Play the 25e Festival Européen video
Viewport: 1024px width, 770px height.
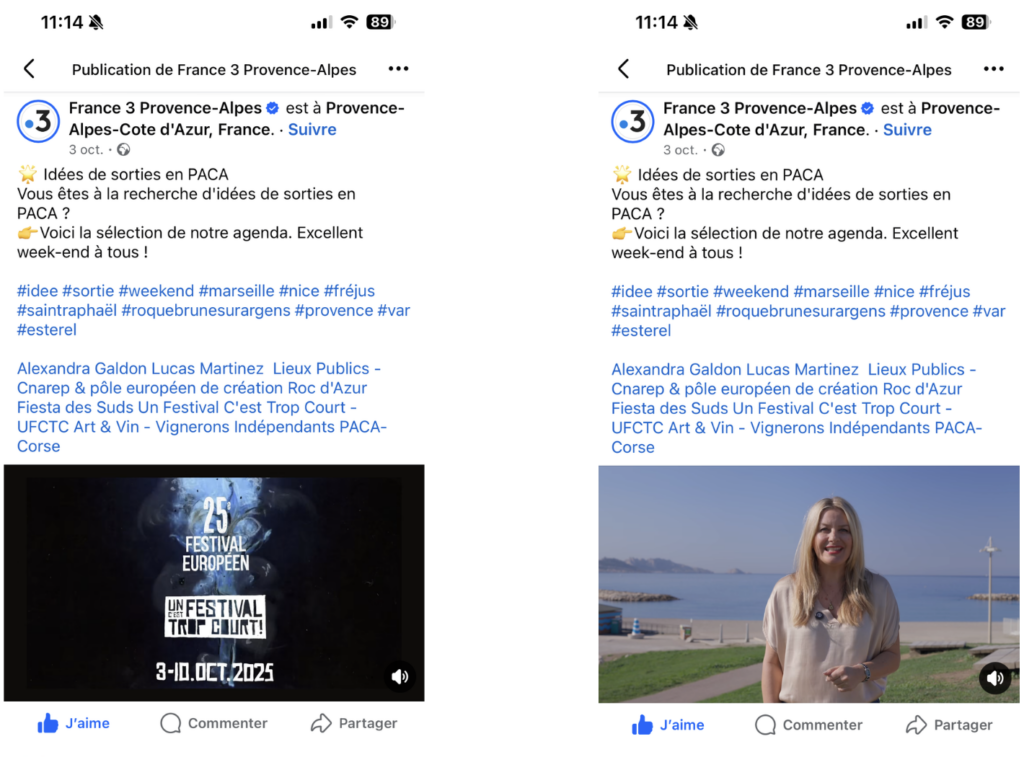214,582
